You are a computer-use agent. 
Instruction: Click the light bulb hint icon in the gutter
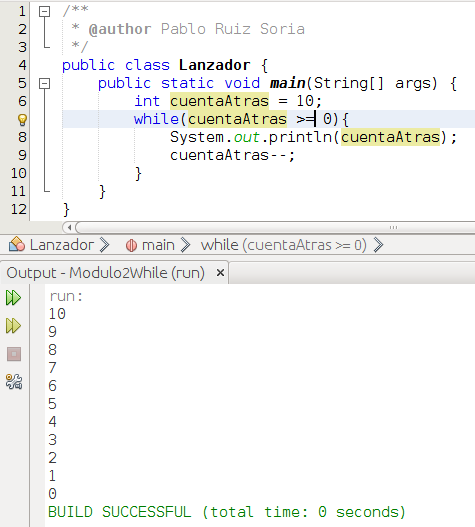click(x=22, y=120)
